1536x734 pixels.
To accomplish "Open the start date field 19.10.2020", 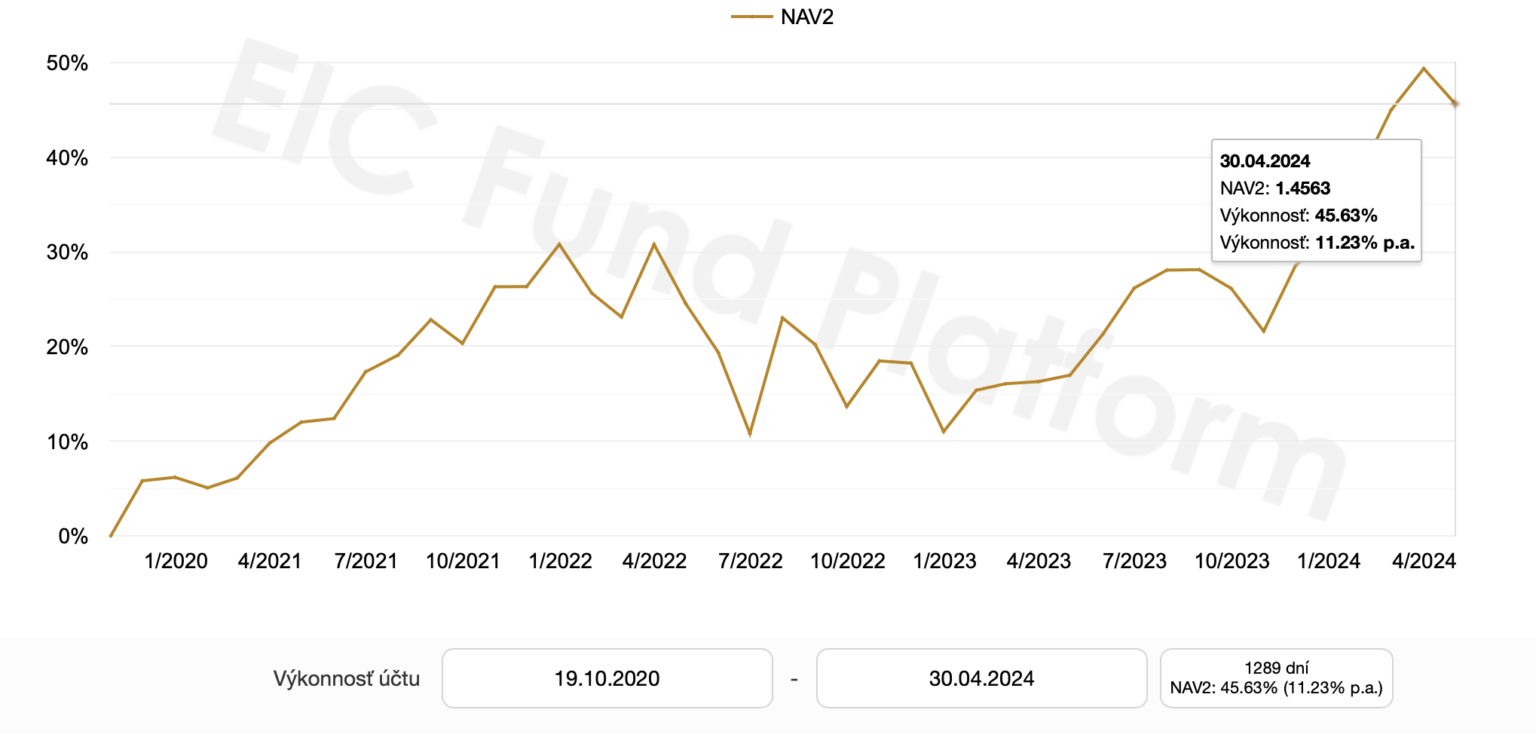I will click(x=607, y=678).
